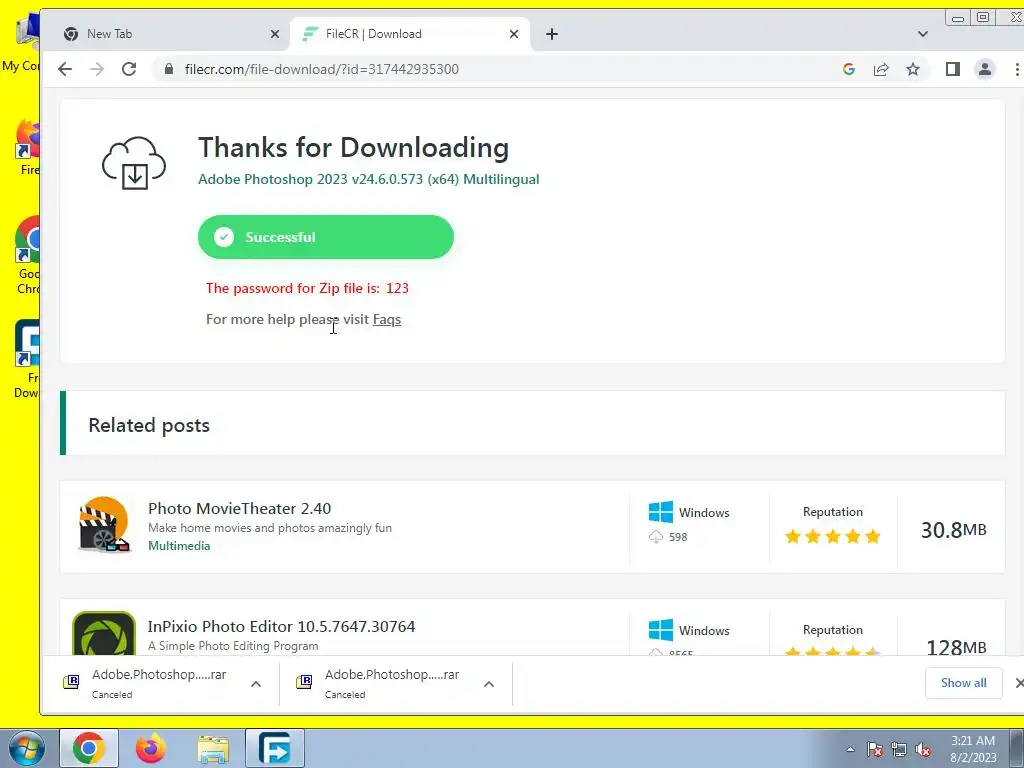Toggle the Chrome side panel icon

point(953,69)
